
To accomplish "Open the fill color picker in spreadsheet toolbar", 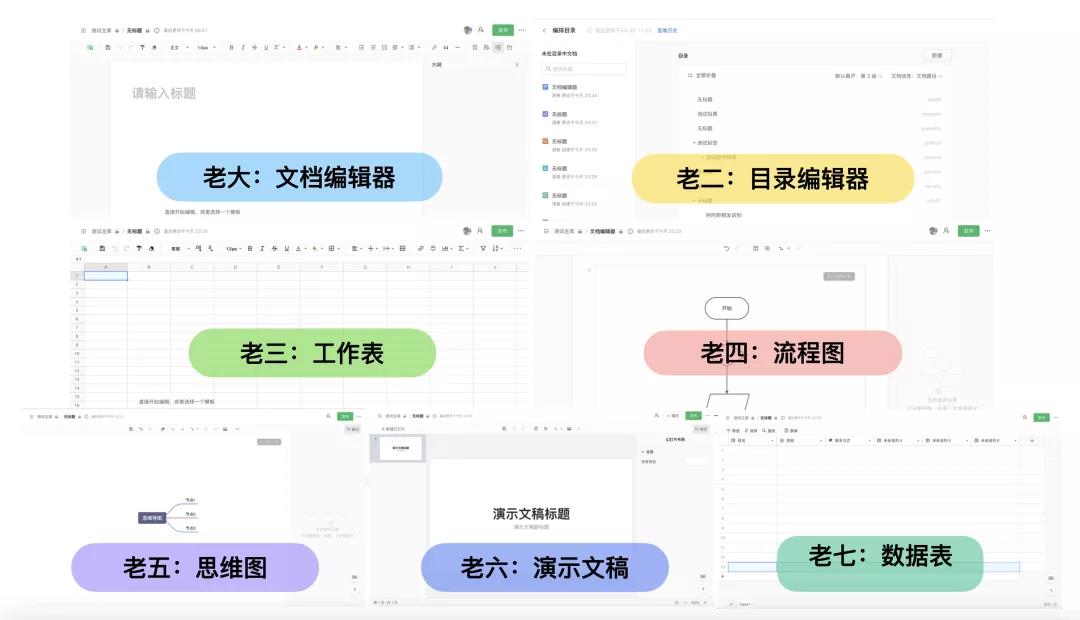I will pyautogui.click(x=316, y=248).
